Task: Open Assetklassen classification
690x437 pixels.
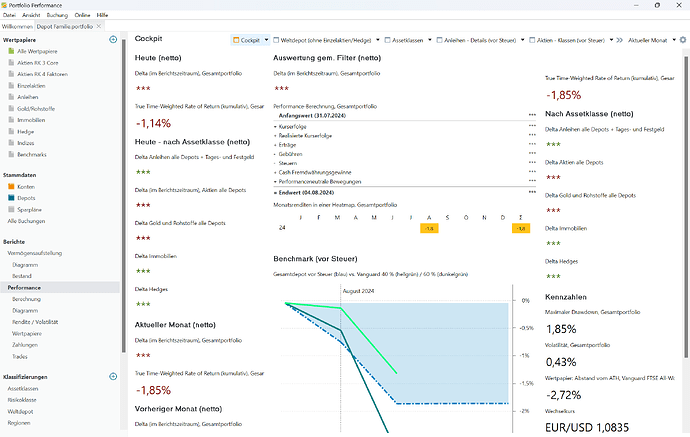Action: (23, 389)
